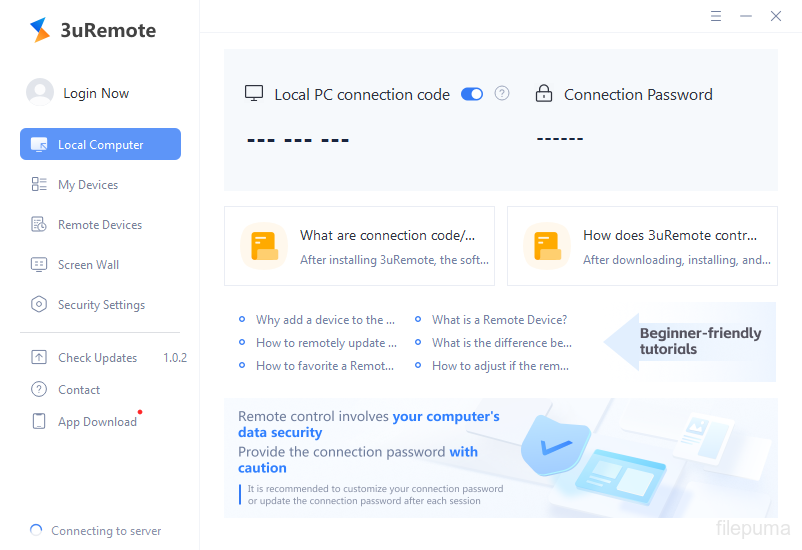Click the help question mark icon
Viewport: 802px width, 550px height.
[502, 94]
